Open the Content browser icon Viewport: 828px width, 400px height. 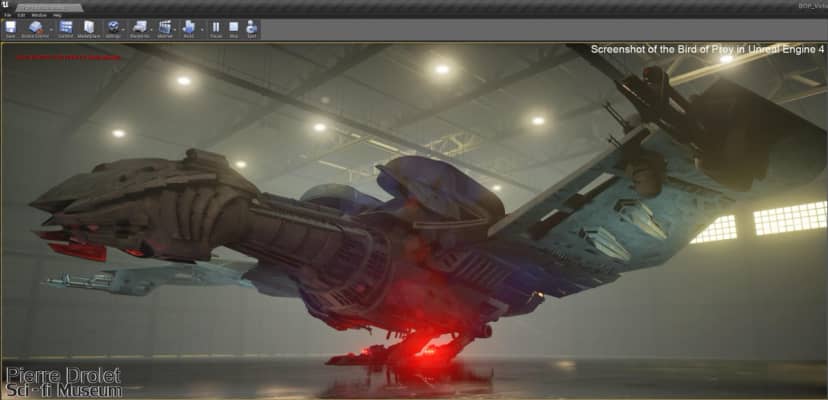coord(65,28)
